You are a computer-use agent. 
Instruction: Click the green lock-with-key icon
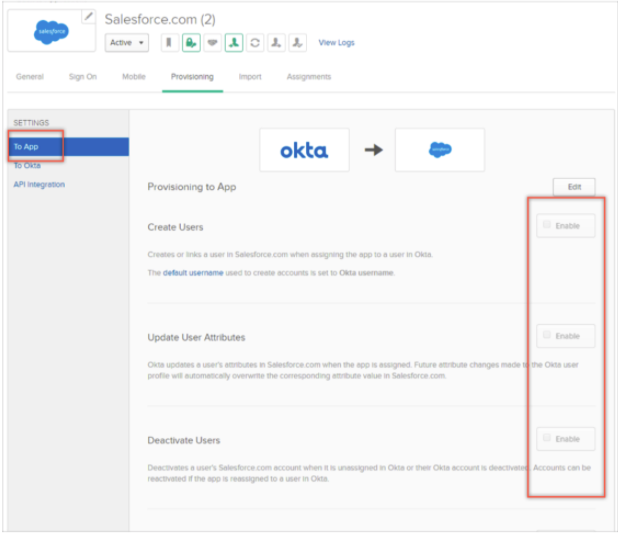191,43
